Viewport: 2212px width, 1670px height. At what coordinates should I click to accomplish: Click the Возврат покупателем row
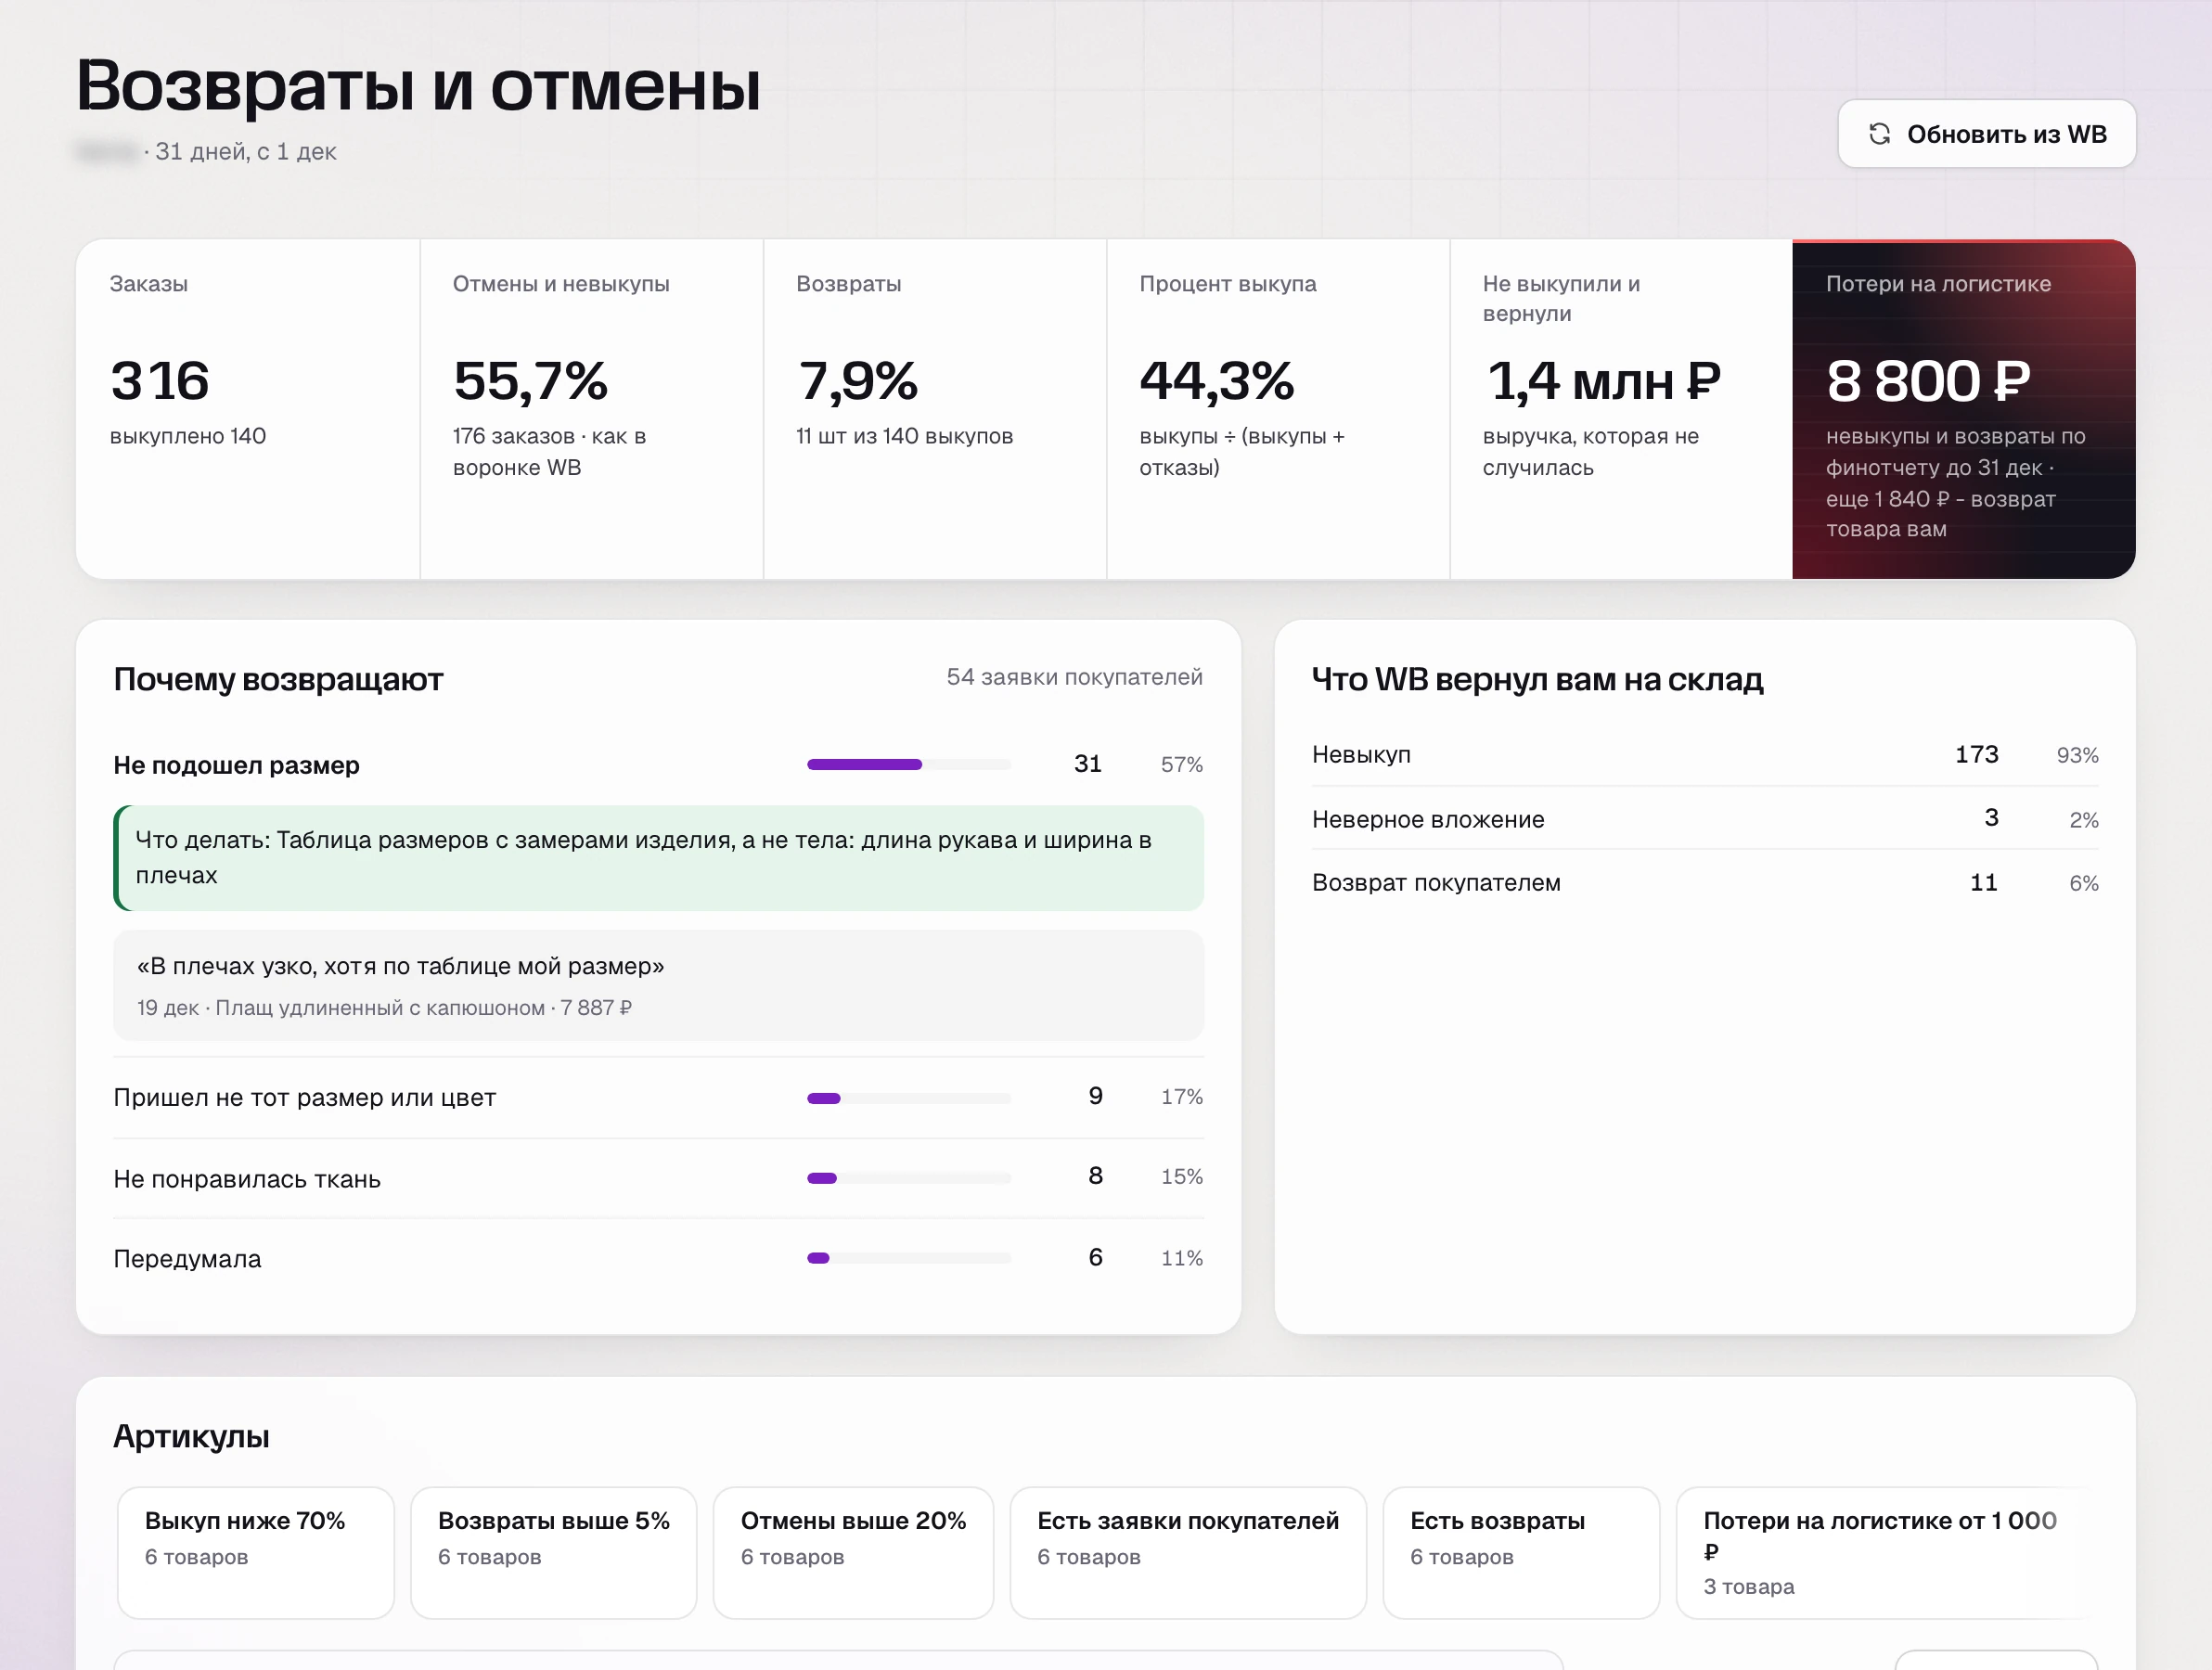click(x=1705, y=883)
